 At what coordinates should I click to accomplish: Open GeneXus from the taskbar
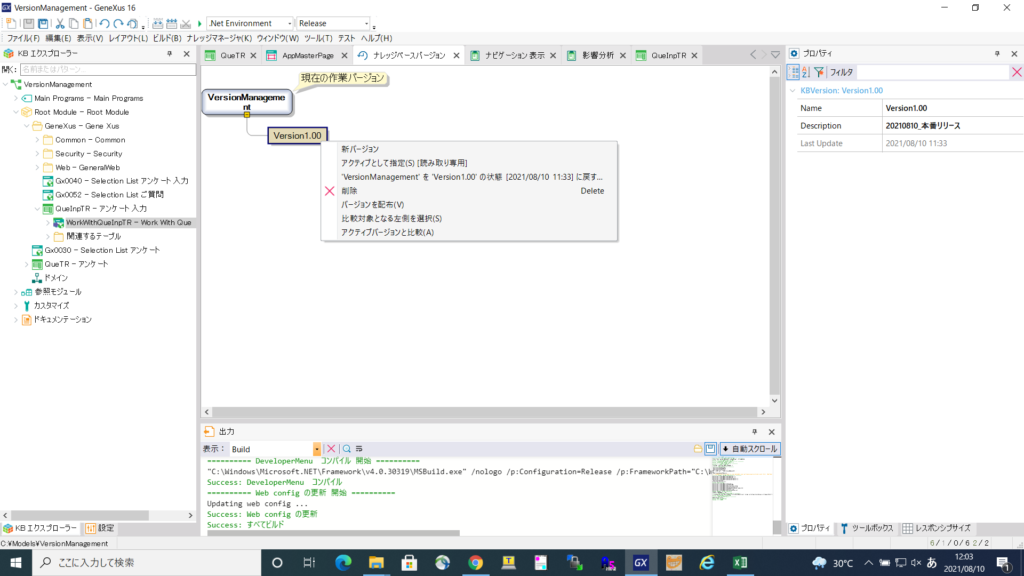[641, 562]
